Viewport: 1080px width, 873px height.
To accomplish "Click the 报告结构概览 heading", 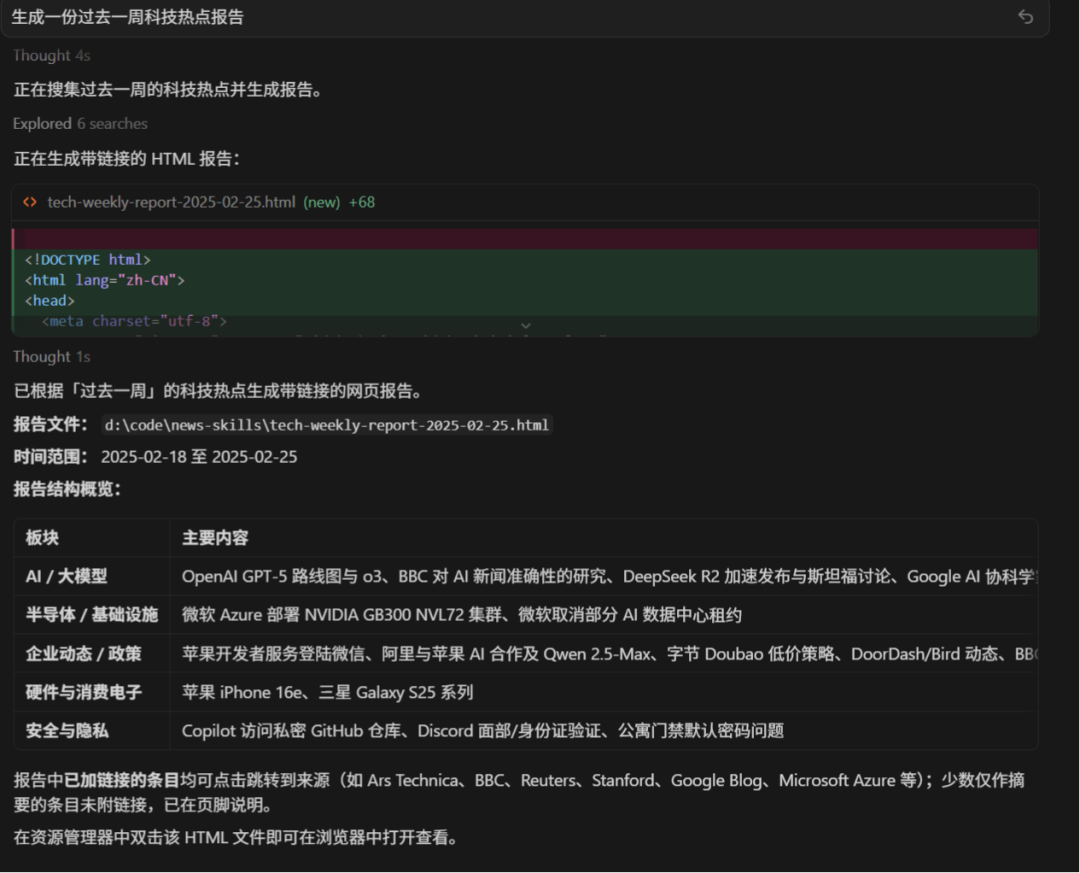I will click(x=68, y=490).
